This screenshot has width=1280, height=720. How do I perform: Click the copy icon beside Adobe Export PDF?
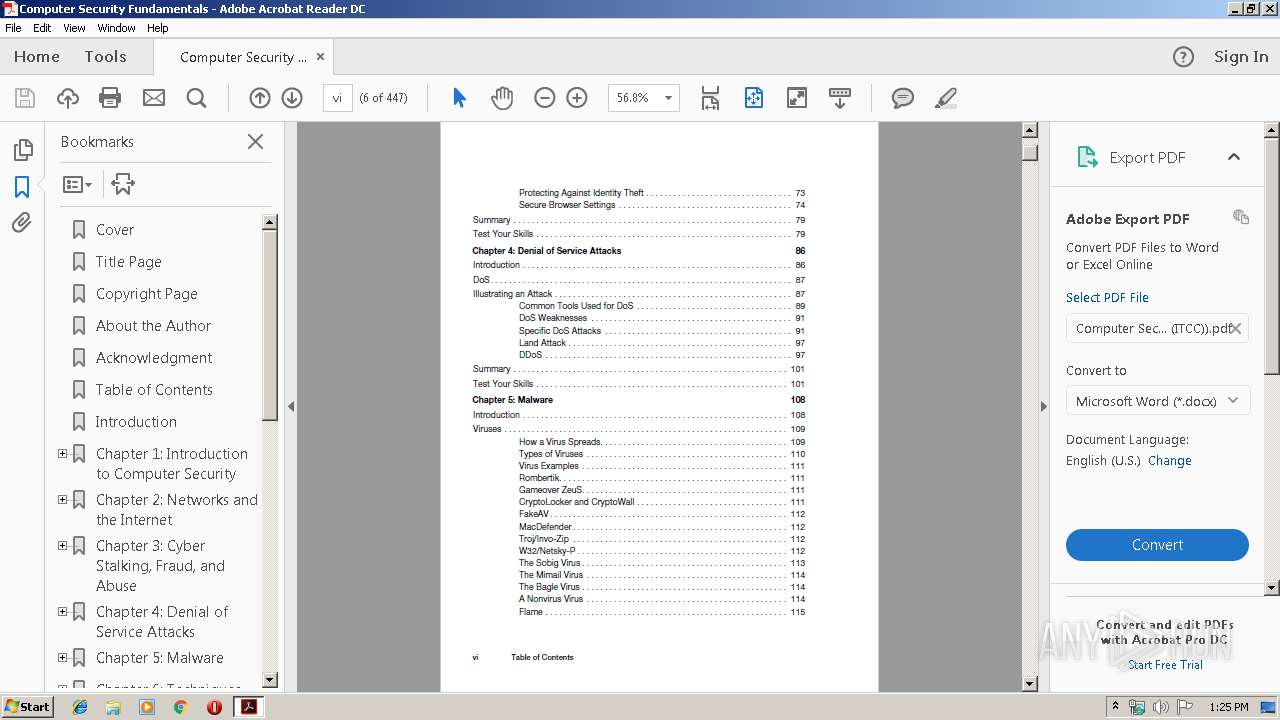(x=1241, y=217)
